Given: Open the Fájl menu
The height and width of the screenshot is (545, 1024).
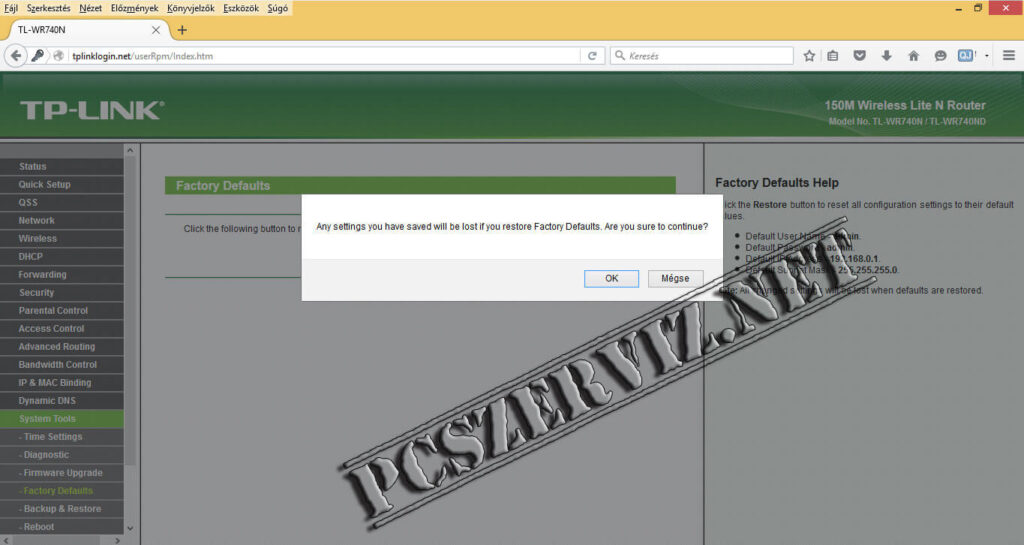Looking at the screenshot, I should (11, 8).
